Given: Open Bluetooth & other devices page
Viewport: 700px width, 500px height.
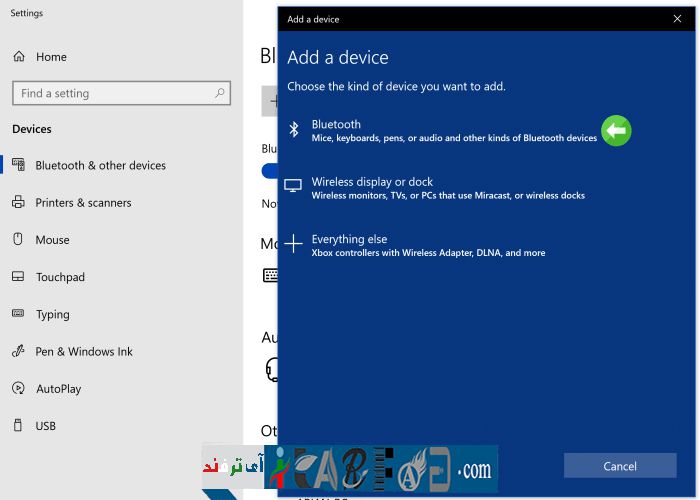Looking at the screenshot, I should [x=100, y=165].
